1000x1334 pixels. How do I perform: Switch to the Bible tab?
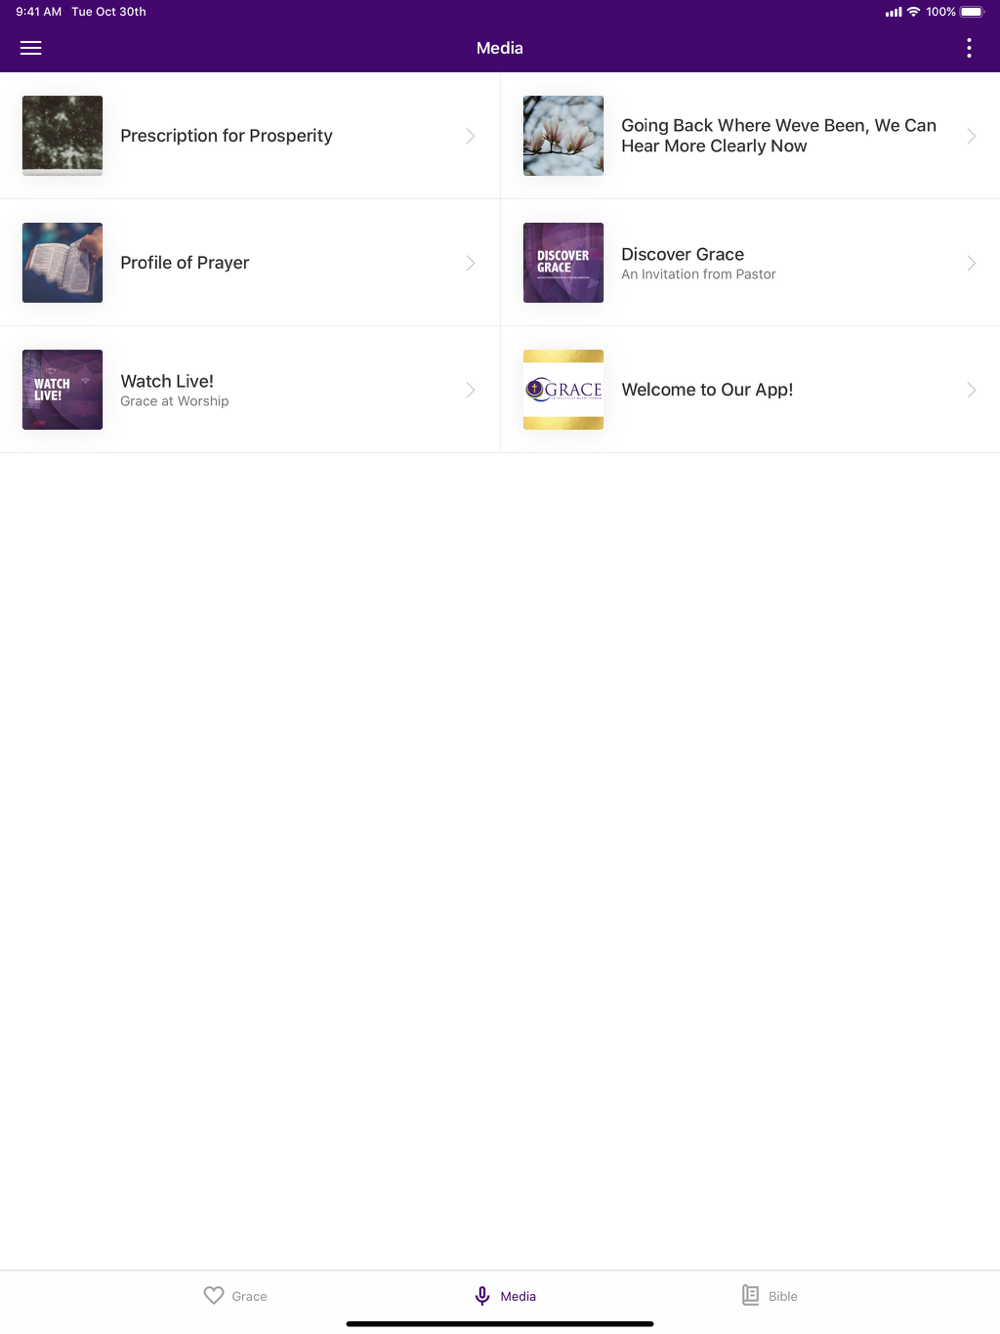(x=770, y=1295)
